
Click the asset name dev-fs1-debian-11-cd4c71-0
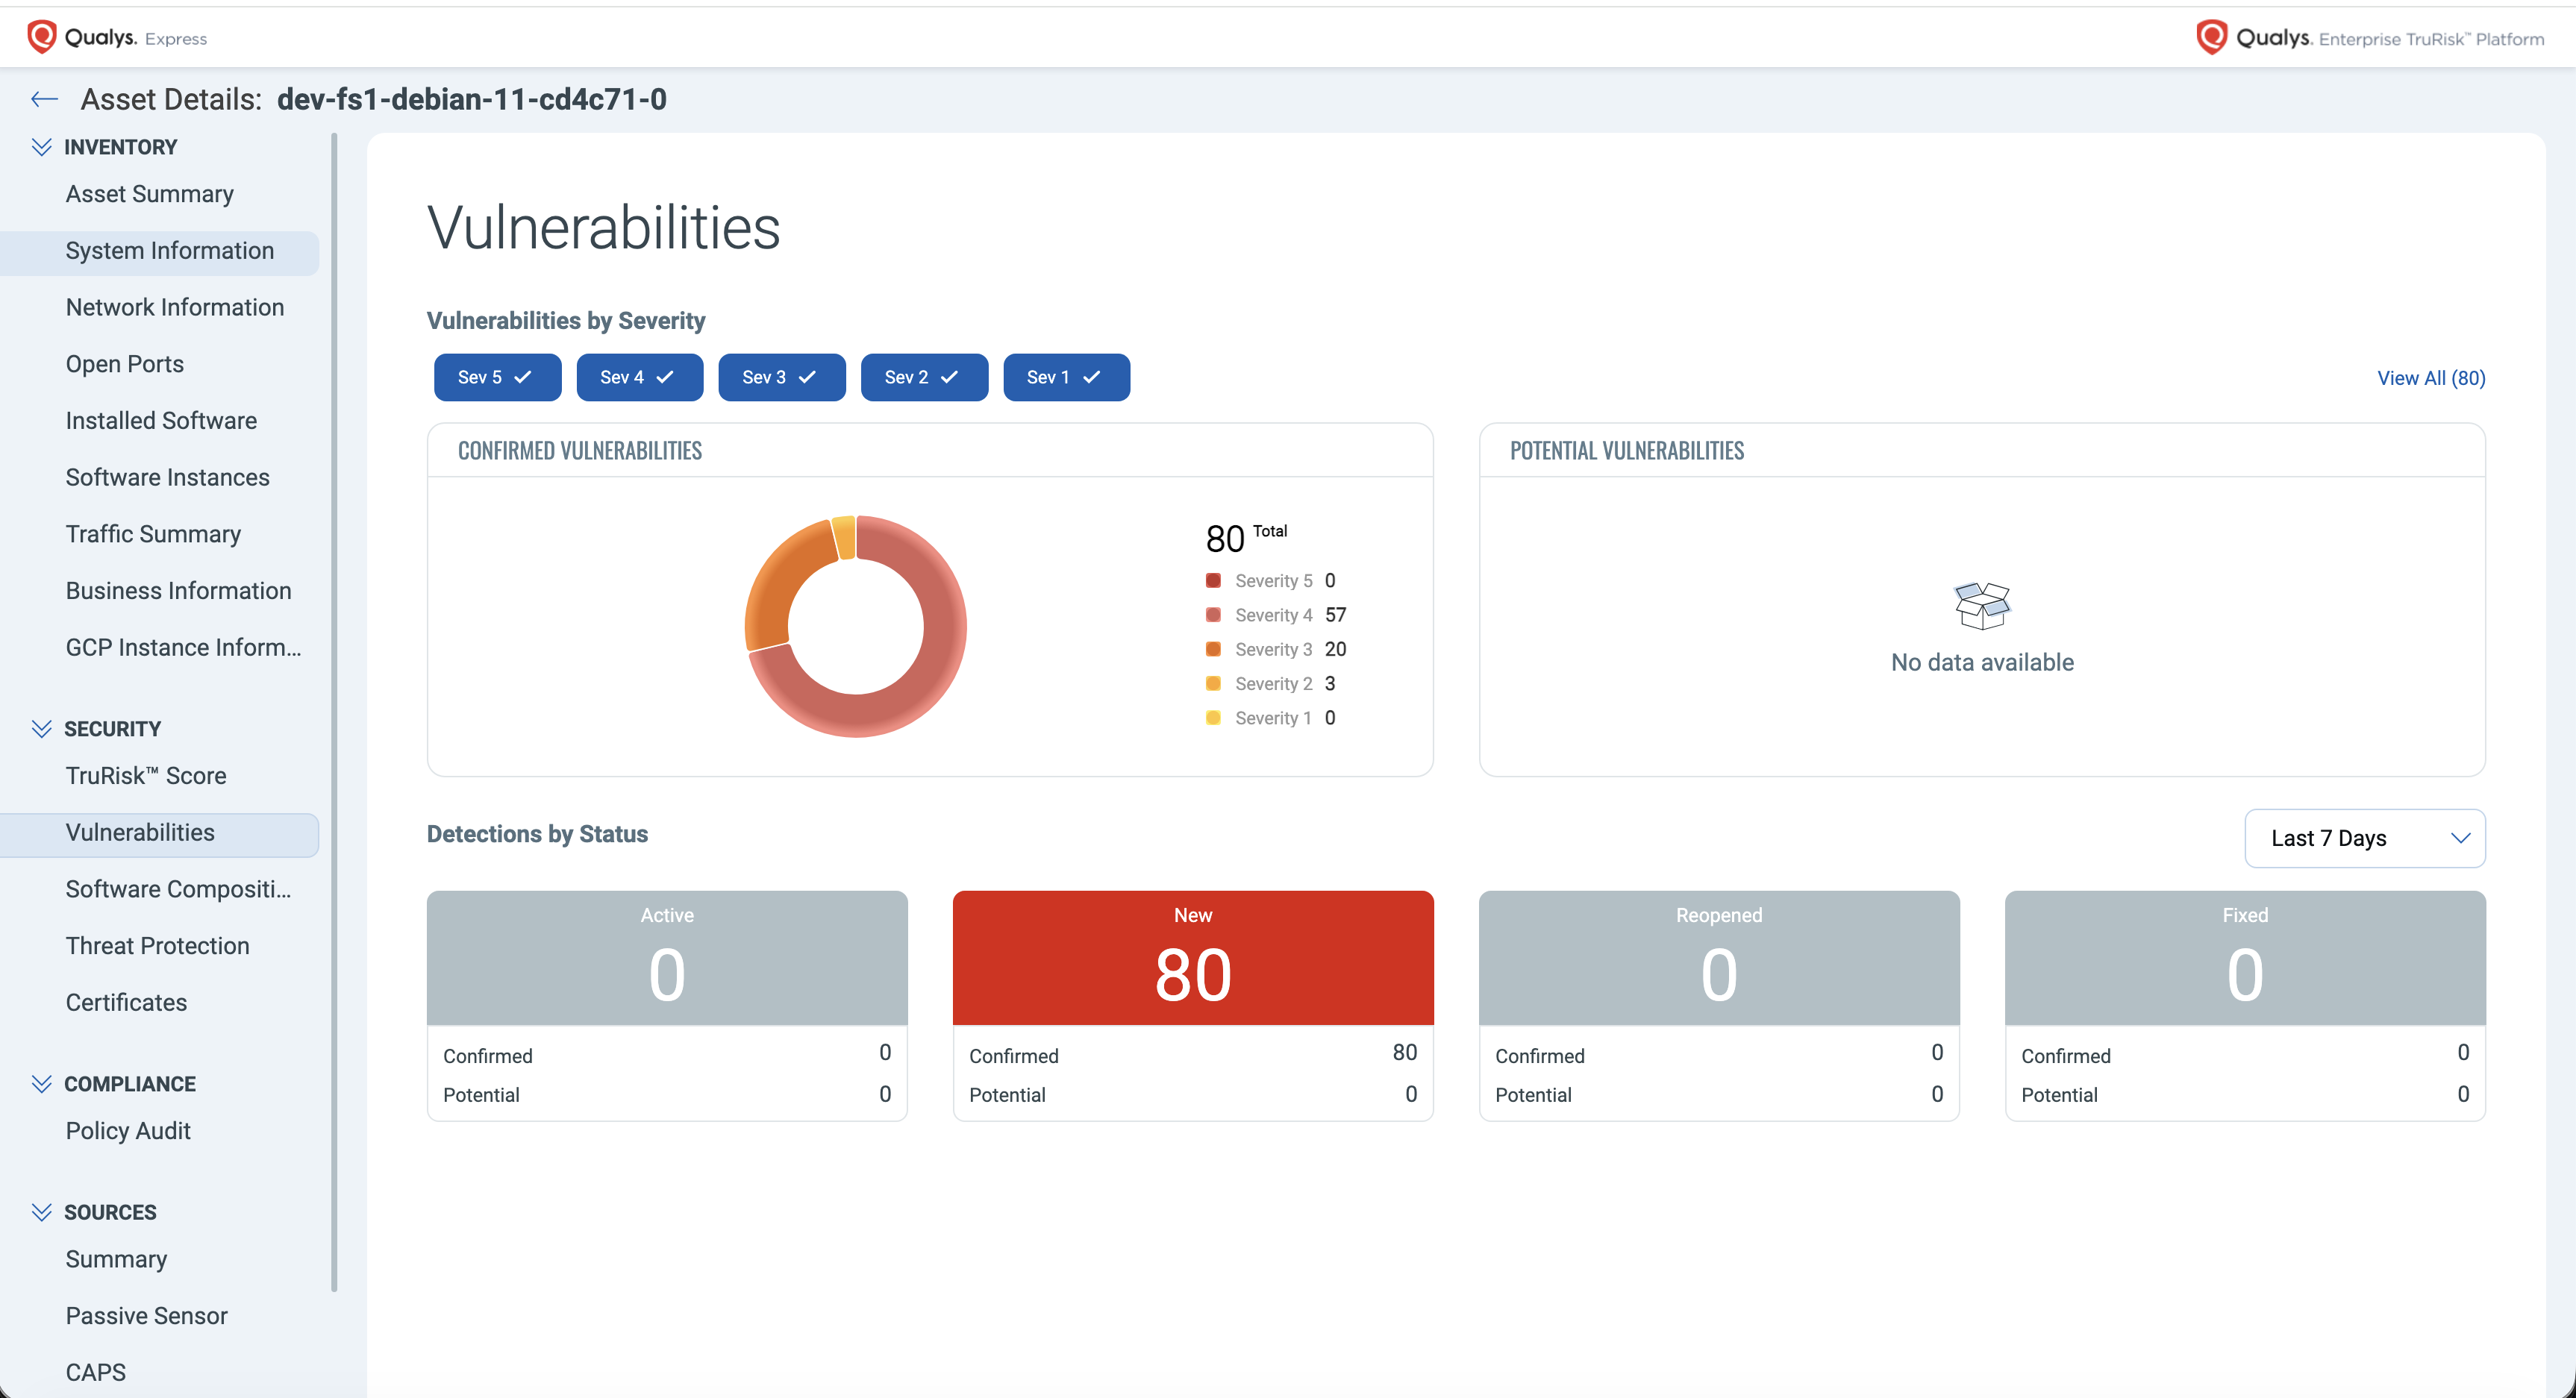pos(471,99)
